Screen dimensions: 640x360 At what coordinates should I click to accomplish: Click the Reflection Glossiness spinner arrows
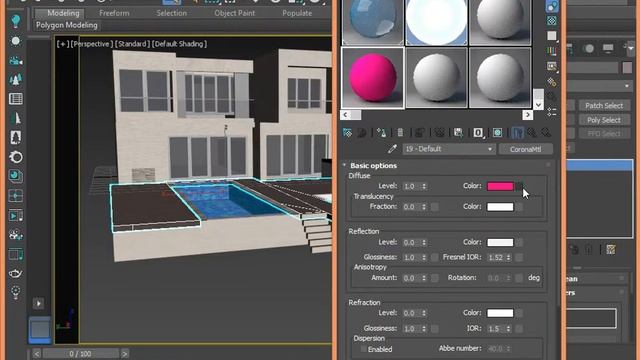424,258
